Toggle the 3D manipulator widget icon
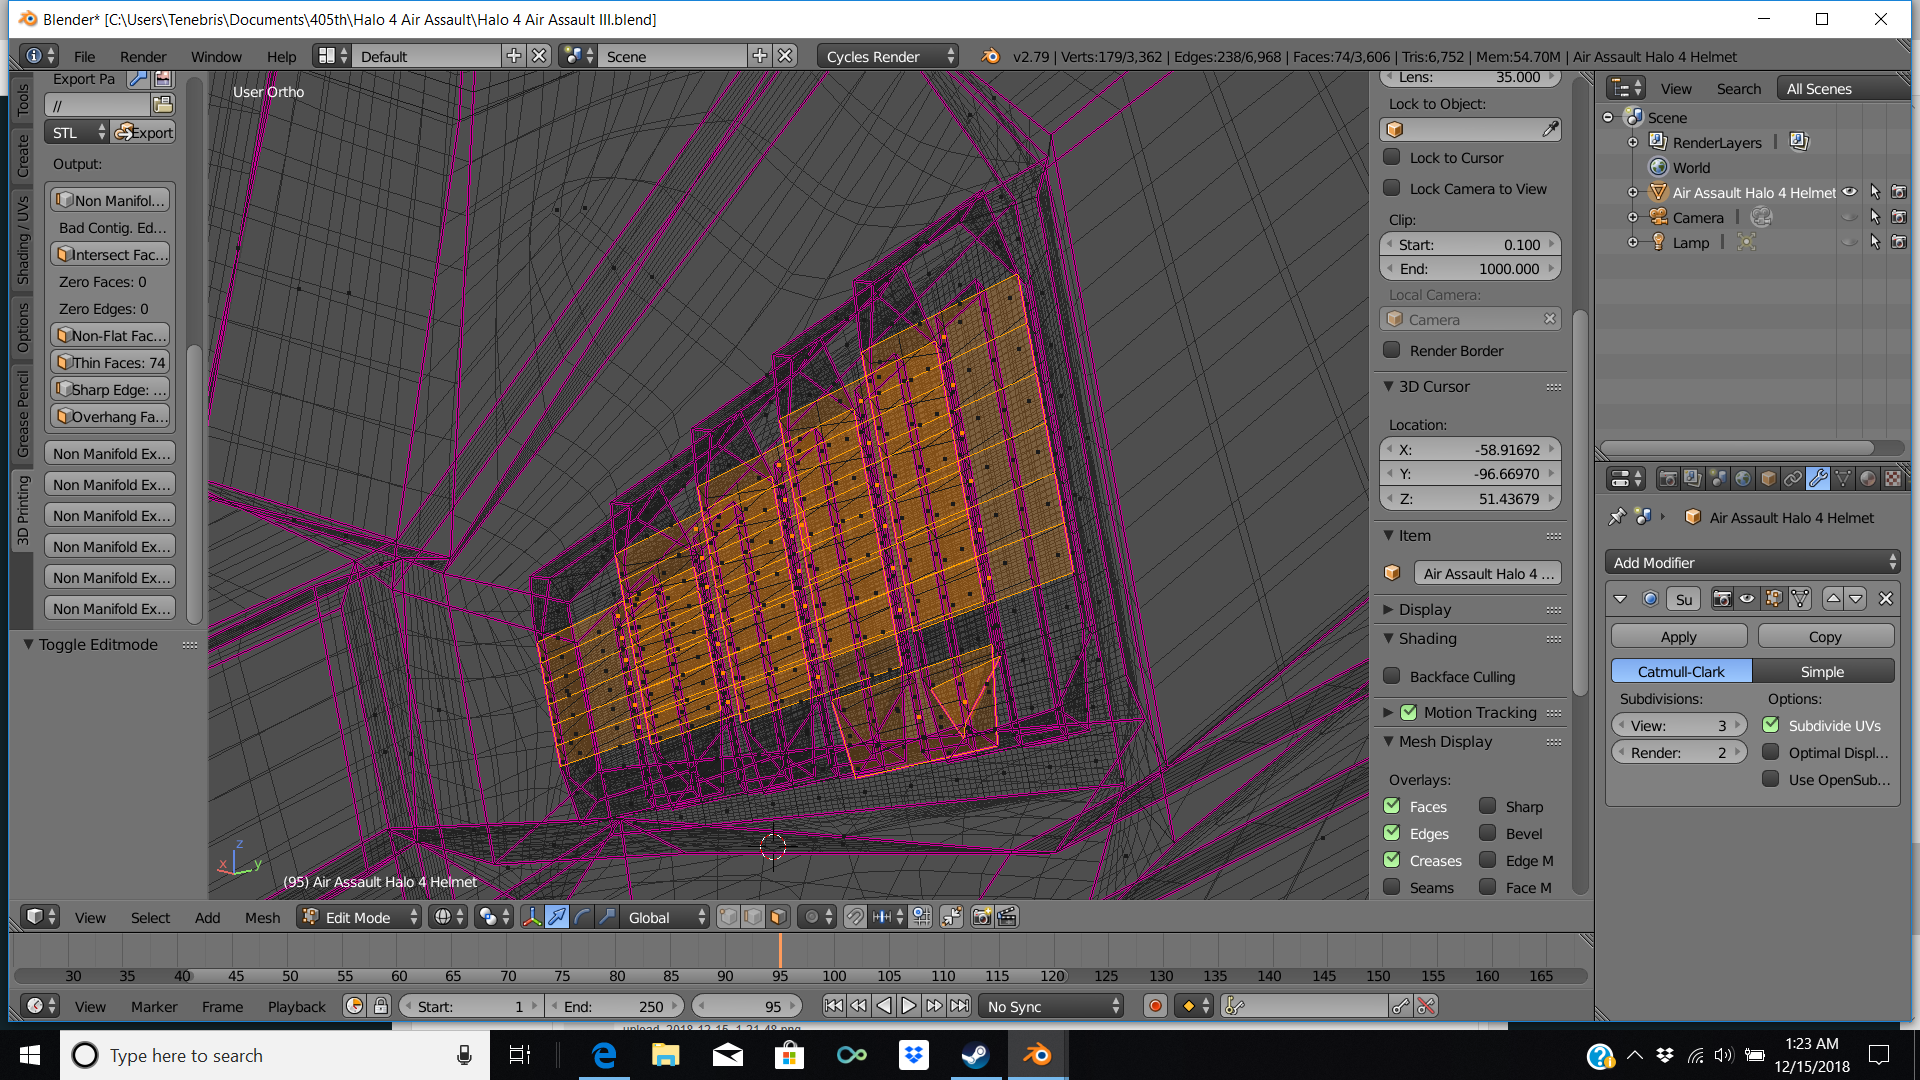This screenshot has height=1080, width=1920. click(532, 917)
